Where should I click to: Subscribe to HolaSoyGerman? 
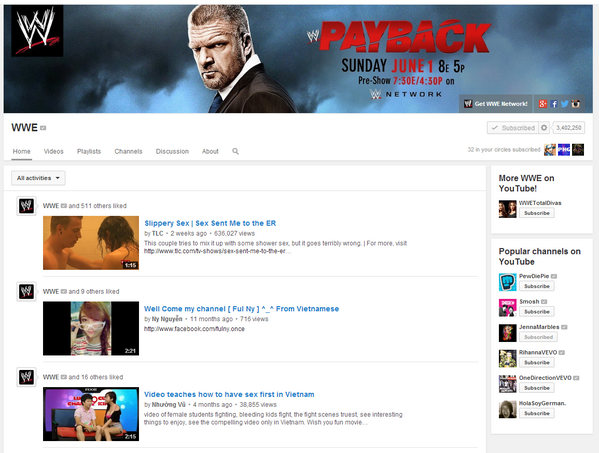537,413
